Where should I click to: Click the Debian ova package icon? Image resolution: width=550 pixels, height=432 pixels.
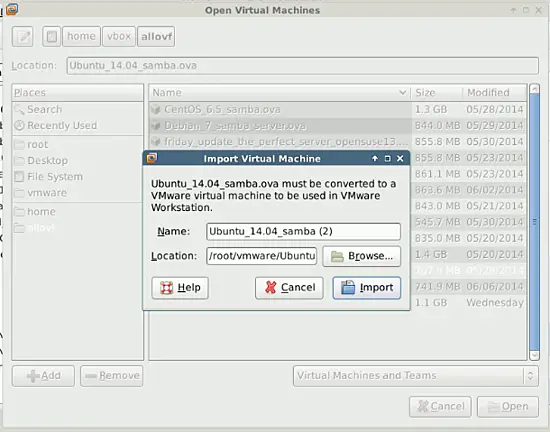[x=156, y=126]
